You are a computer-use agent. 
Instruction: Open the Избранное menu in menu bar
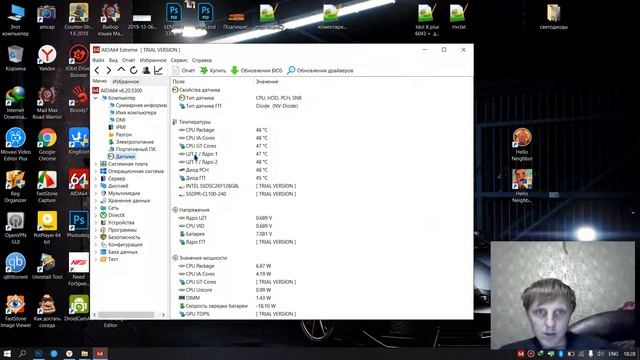[x=153, y=60]
